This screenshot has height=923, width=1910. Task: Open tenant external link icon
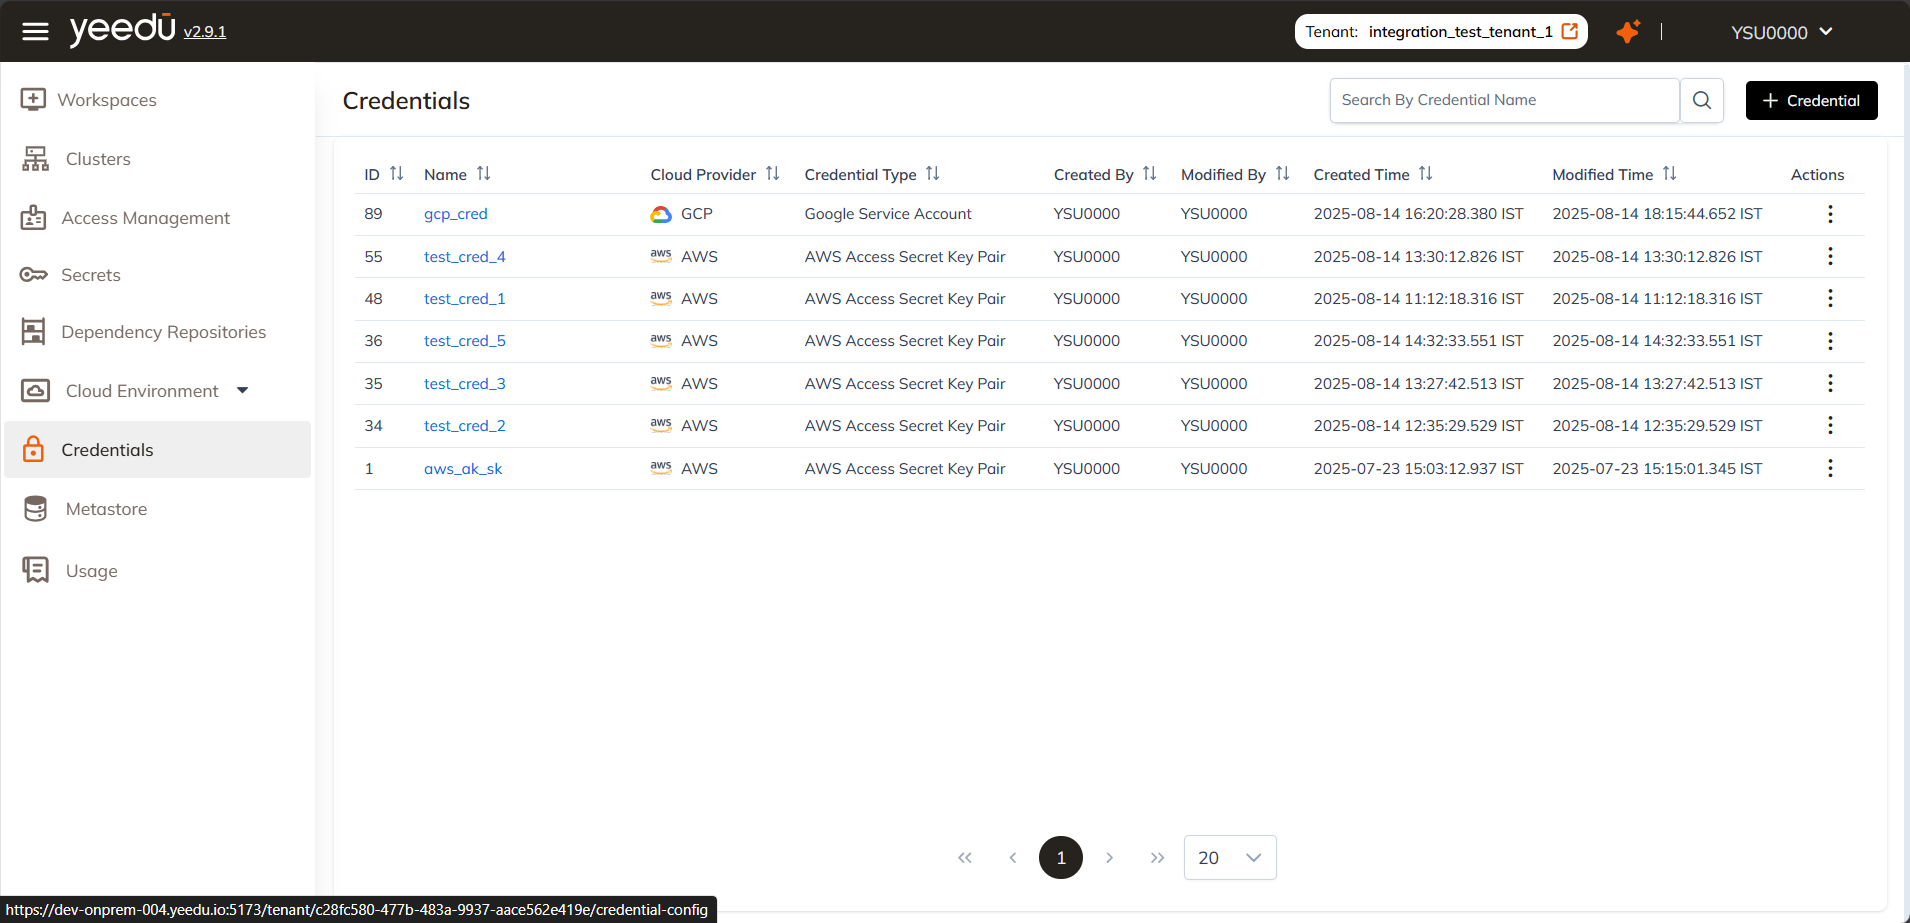[x=1570, y=31]
